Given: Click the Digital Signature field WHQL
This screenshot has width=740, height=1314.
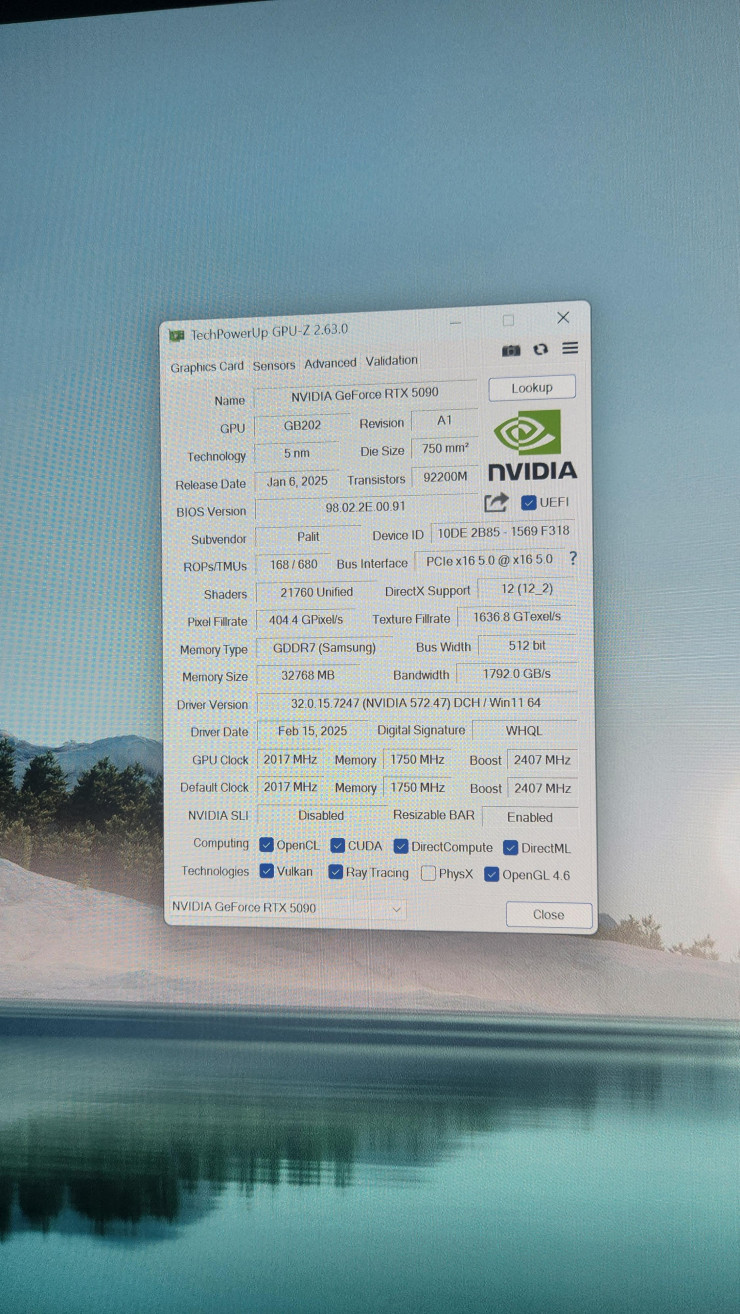Looking at the screenshot, I should tap(525, 731).
